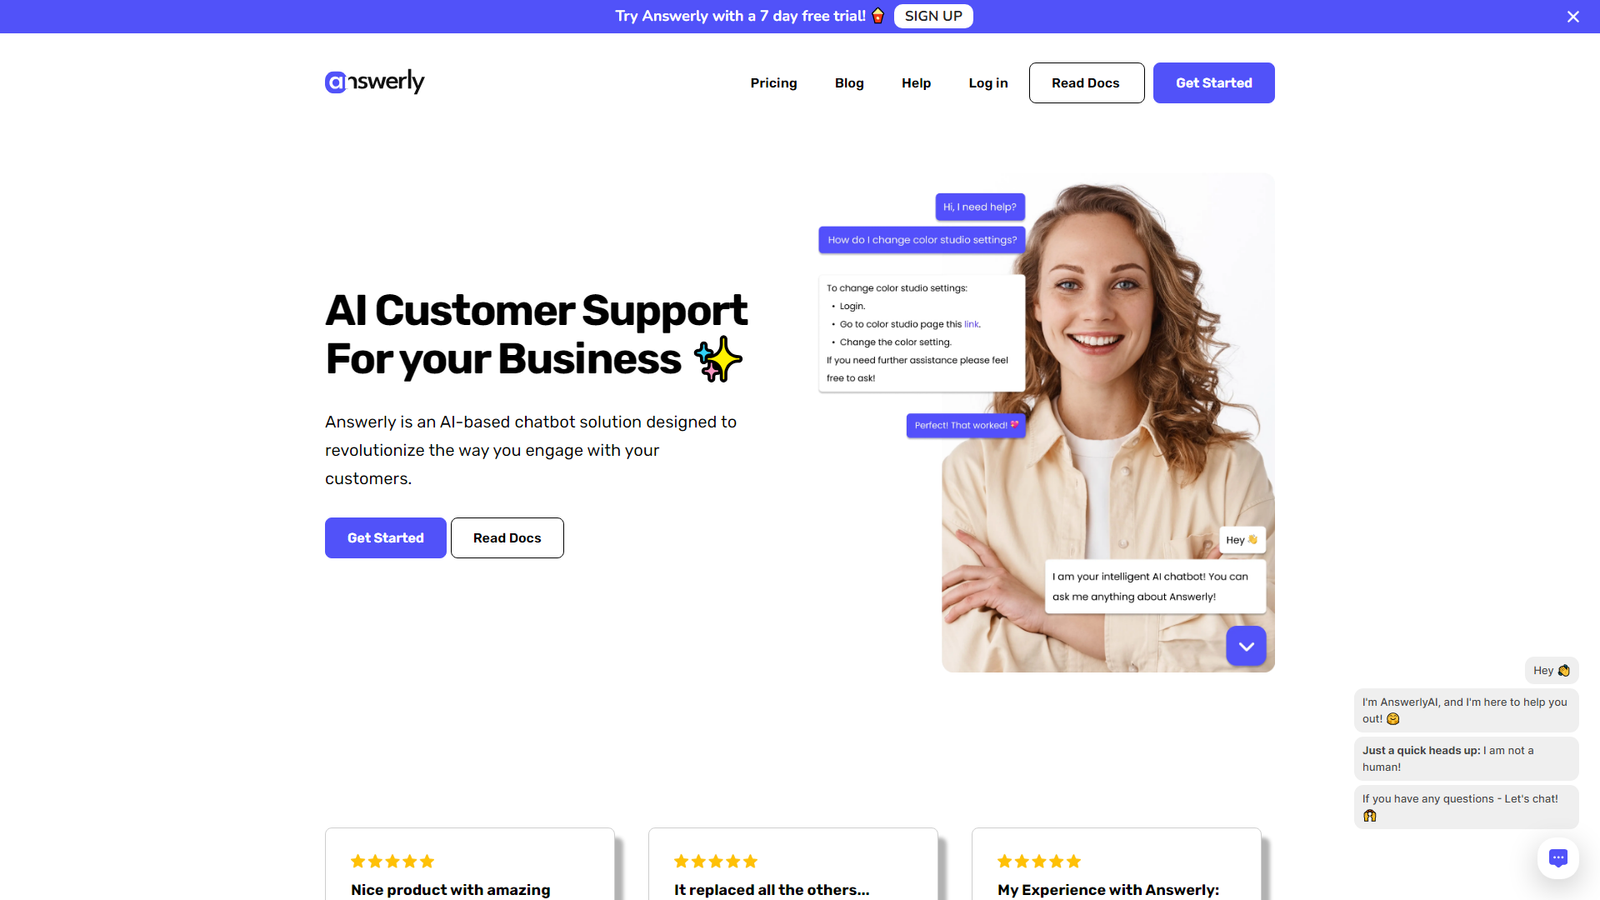The width and height of the screenshot is (1600, 900).
Task: Click the five-star rating on the second review
Action: click(x=716, y=861)
